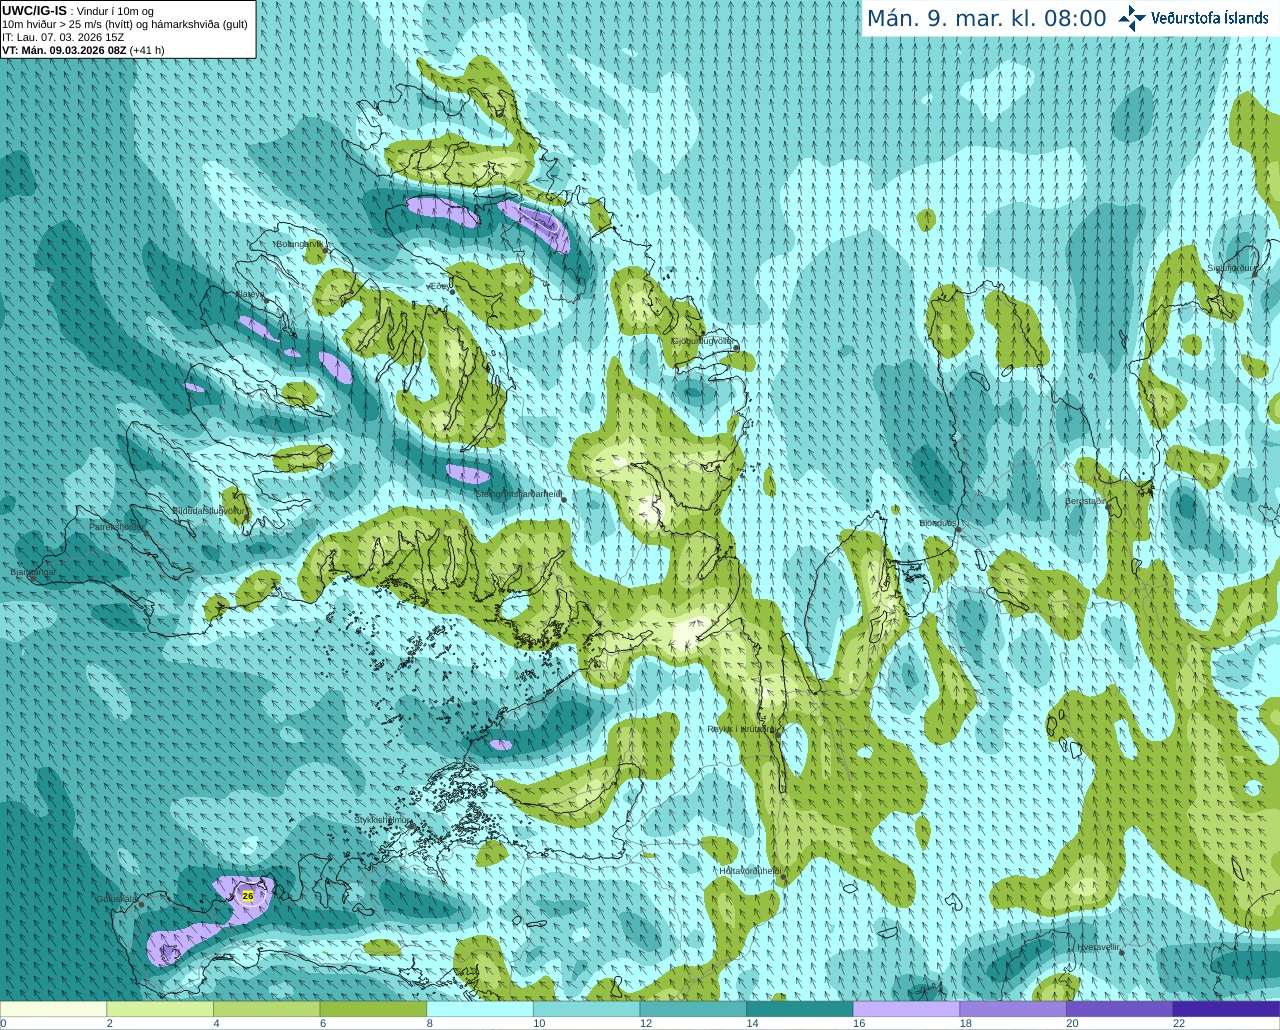Click the Stykkishólmur station label
This screenshot has height=1030, width=1280.
coord(382,820)
